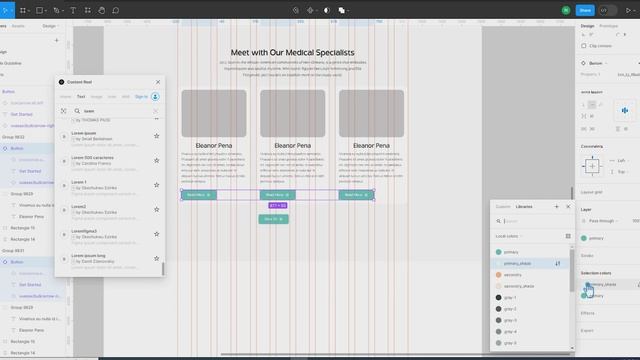Screen dimensions: 640x360
Task: Click the Content Reel profile avatar icon
Action: [155, 97]
